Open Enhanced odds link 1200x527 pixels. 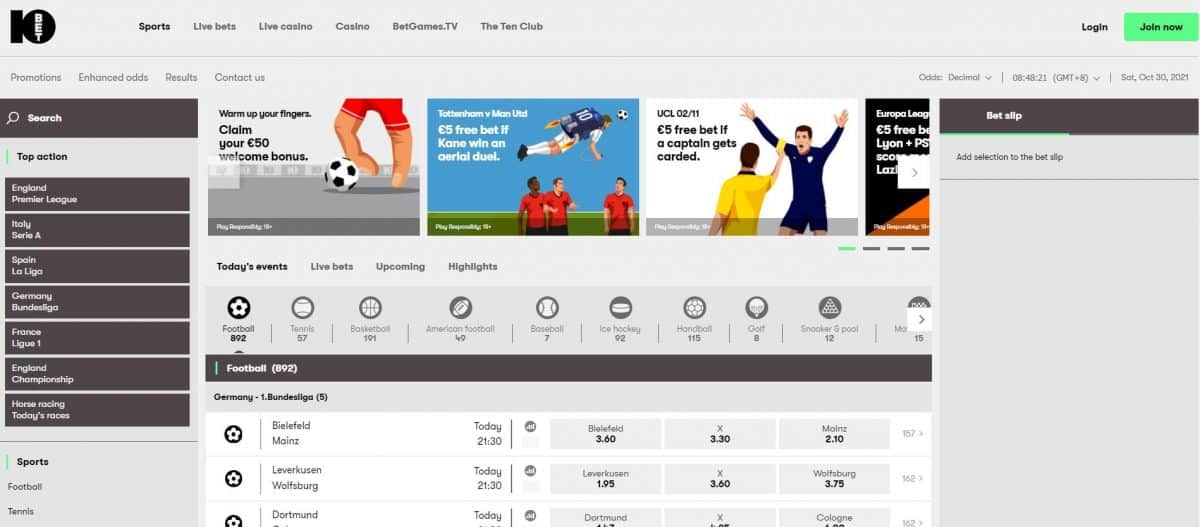[113, 77]
